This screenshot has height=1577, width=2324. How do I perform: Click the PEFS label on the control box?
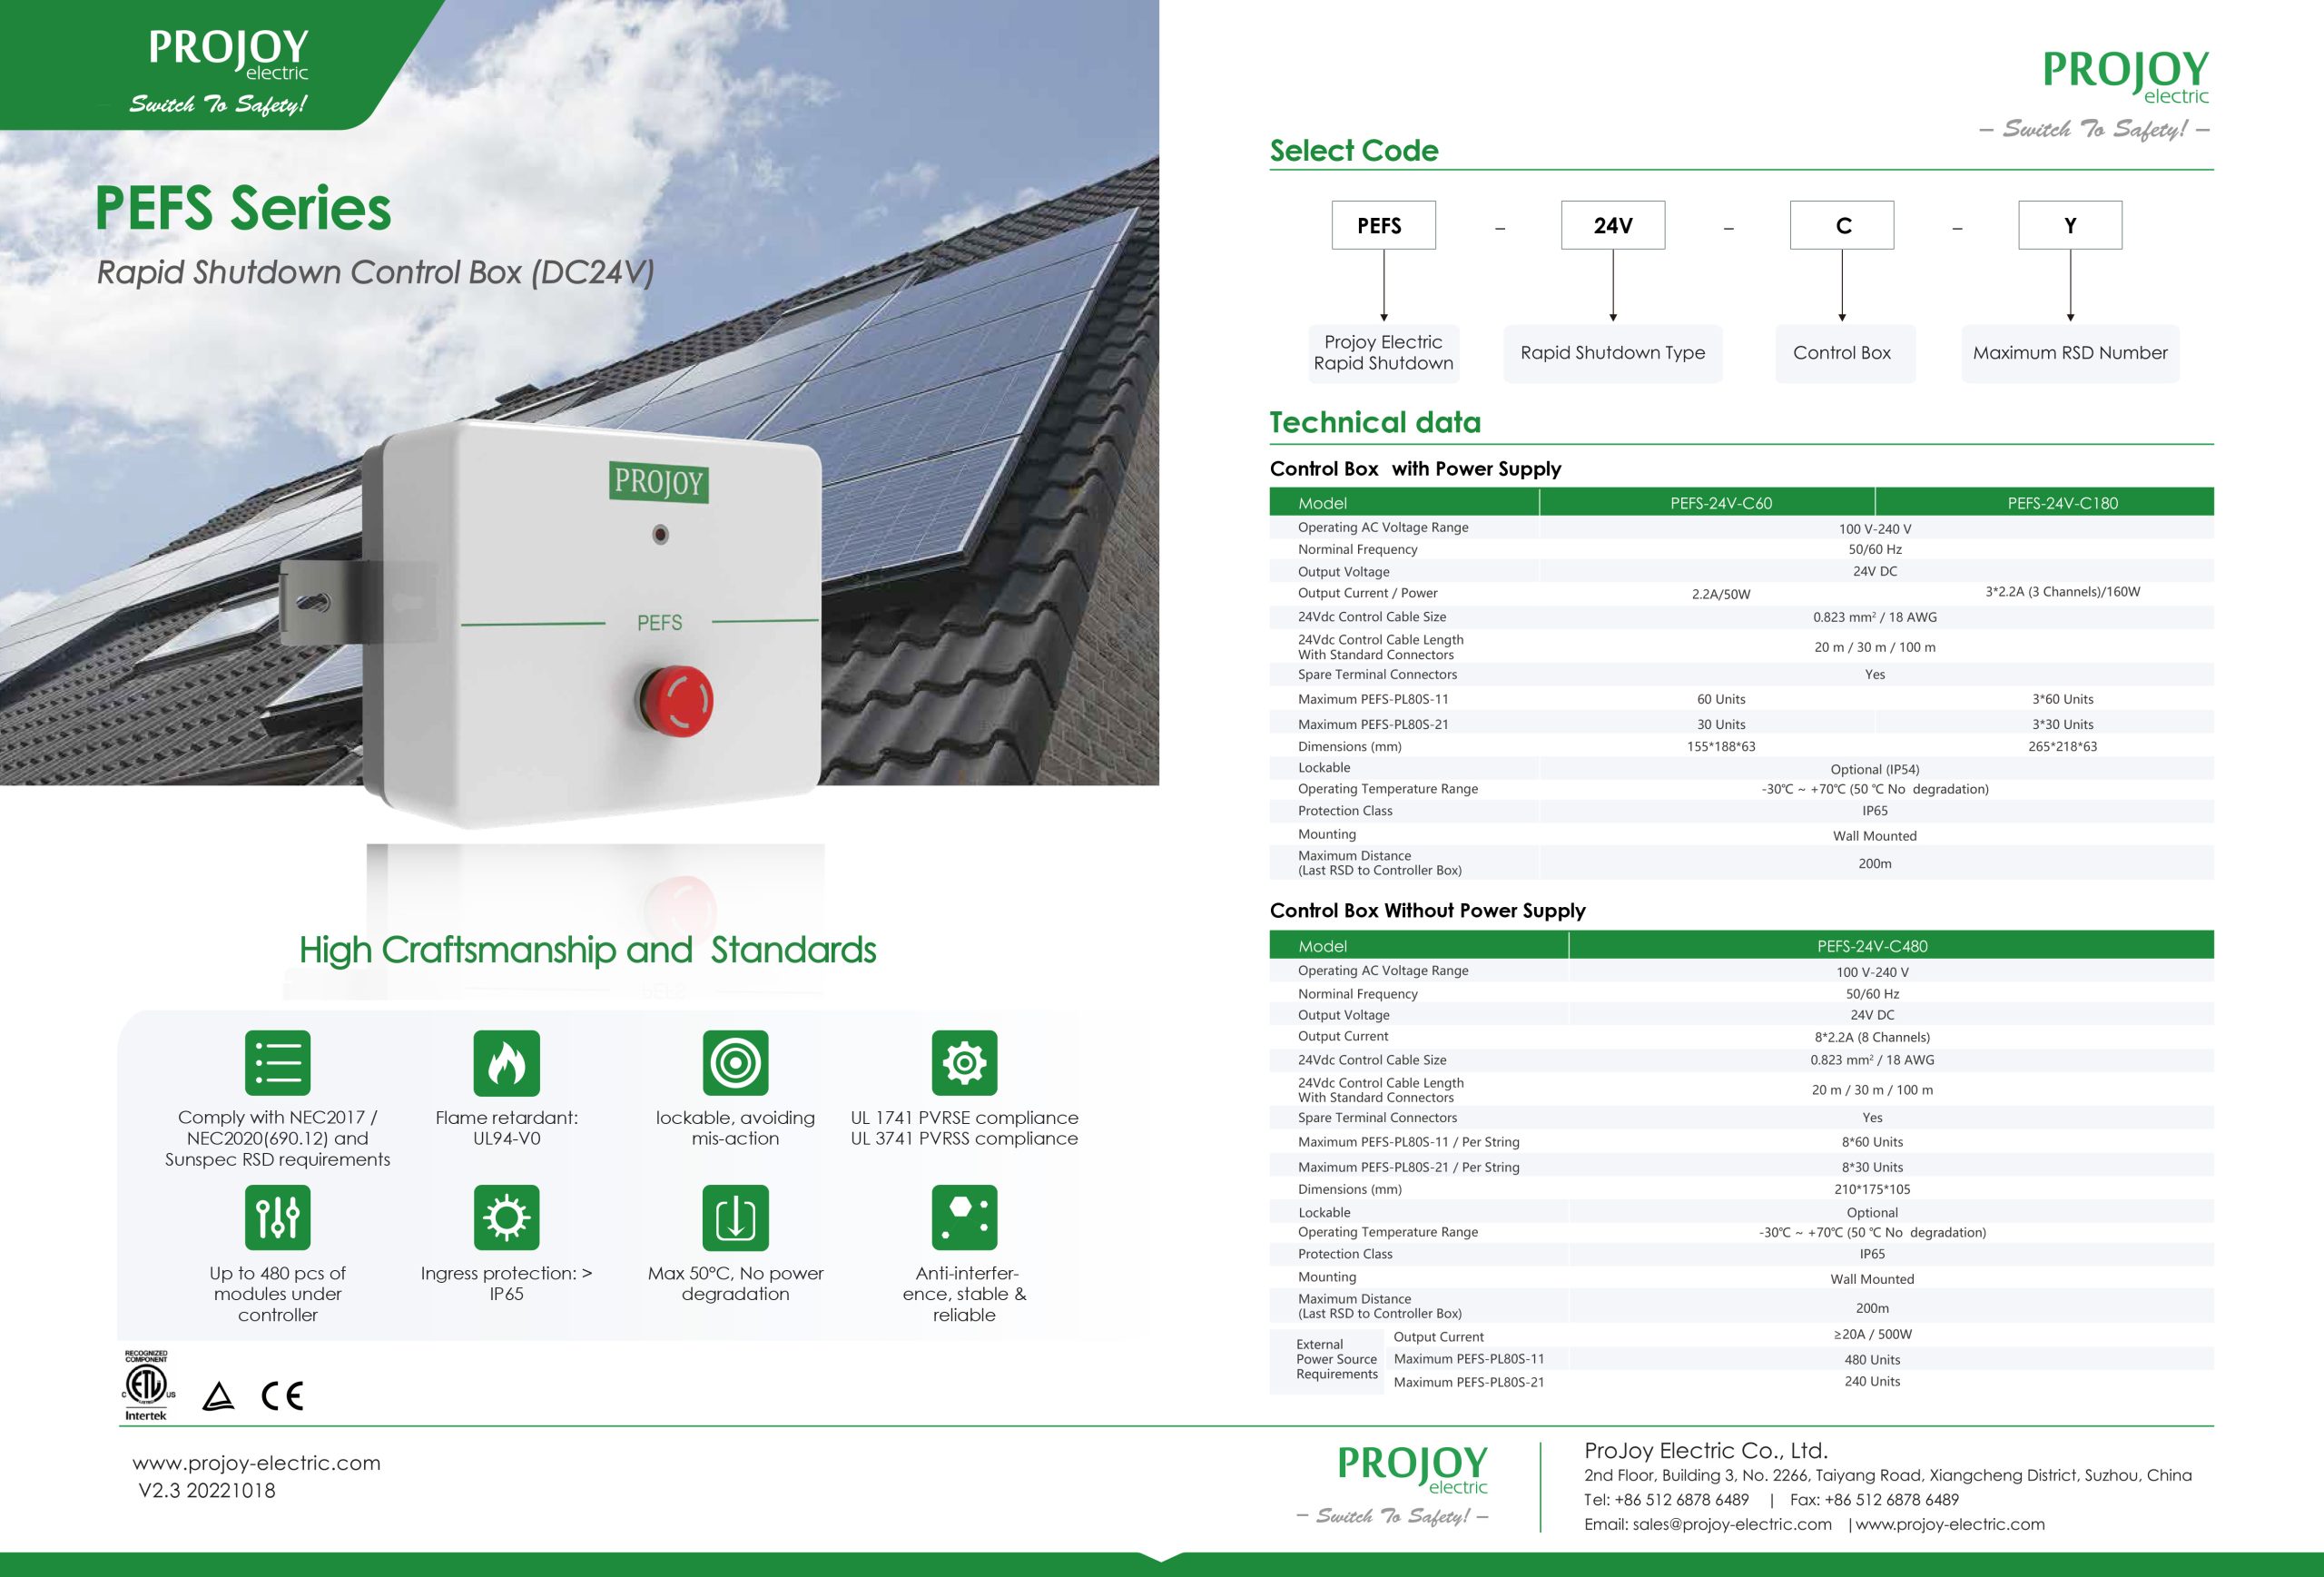[659, 623]
